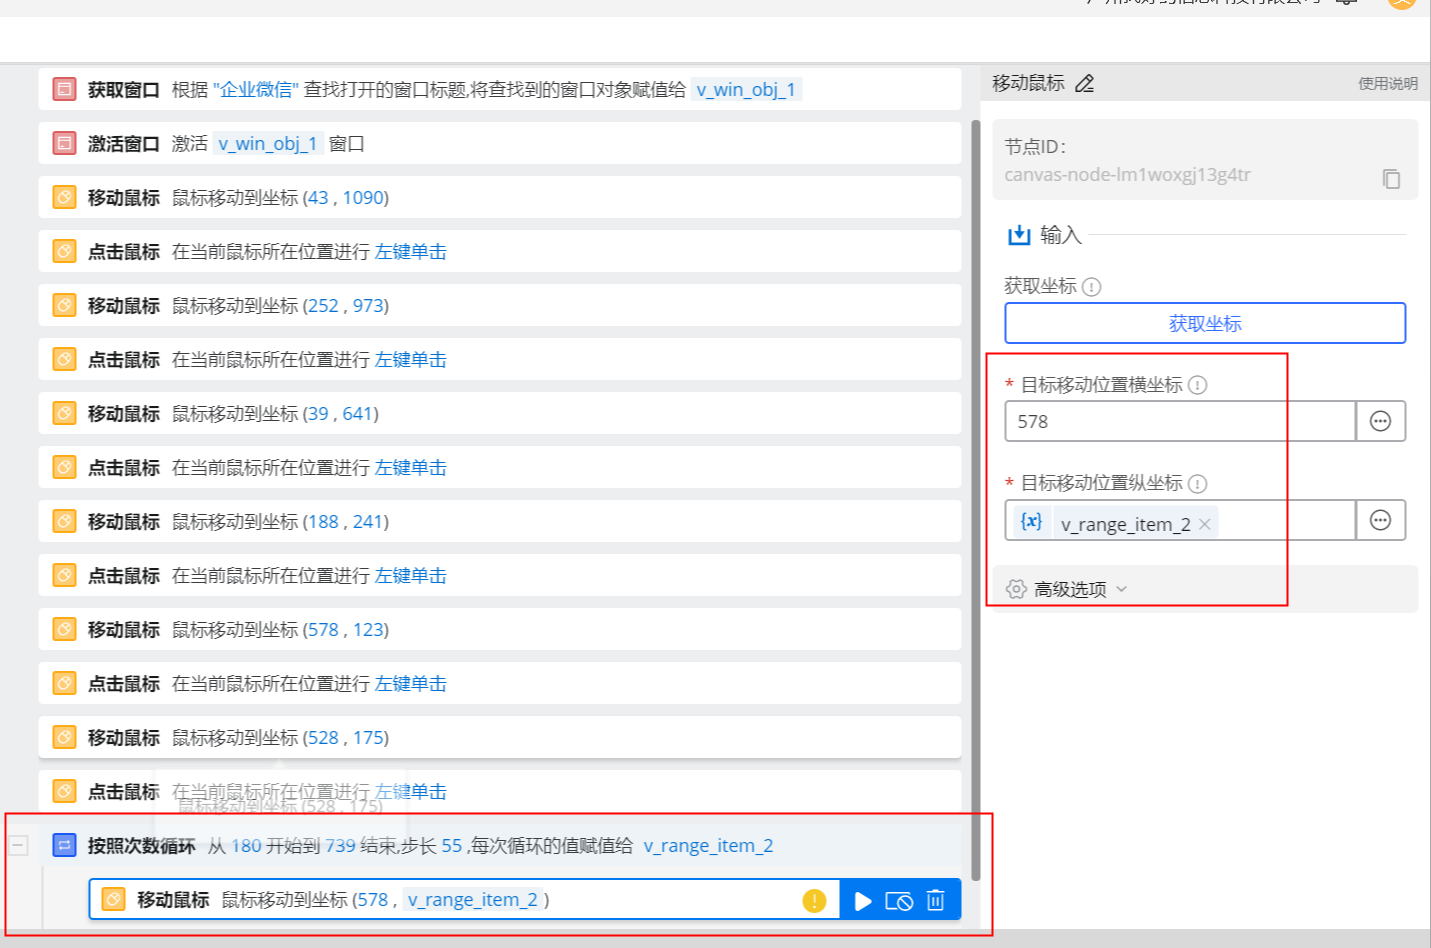Viewport: 1431px width, 948px height.
Task: Select the 激活窗口 v_win_obj_1 step row
Action: (500, 143)
